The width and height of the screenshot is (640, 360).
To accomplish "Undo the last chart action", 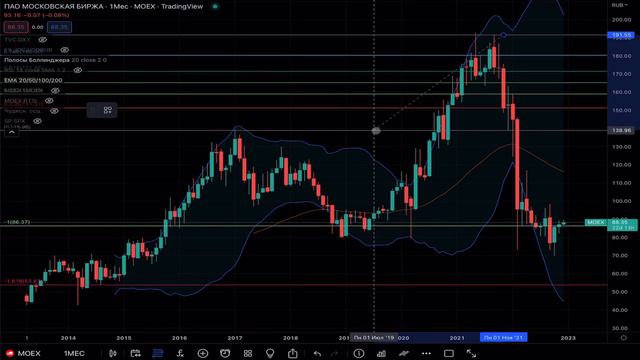I will pos(317,353).
